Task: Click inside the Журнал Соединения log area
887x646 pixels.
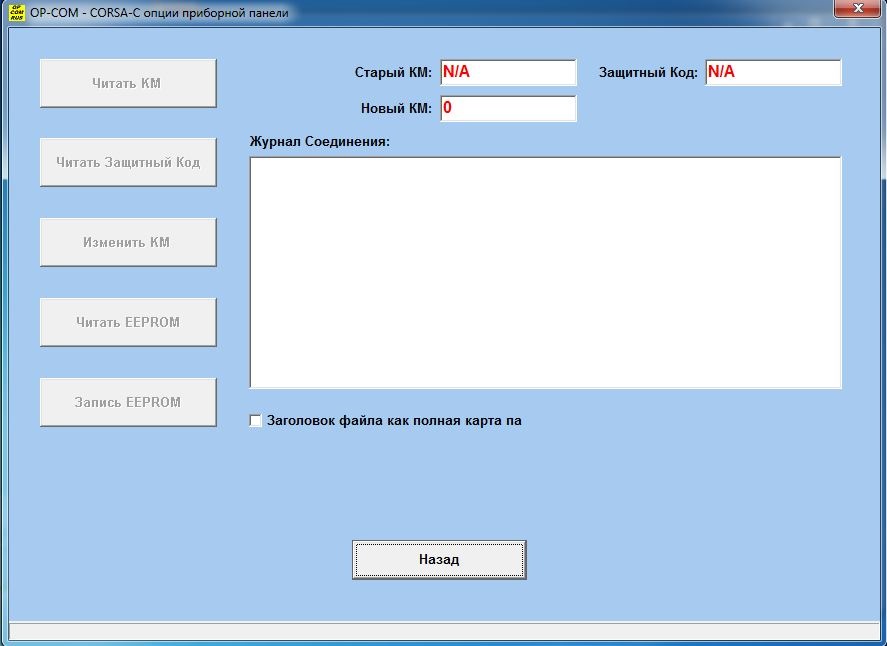Action: coord(546,273)
